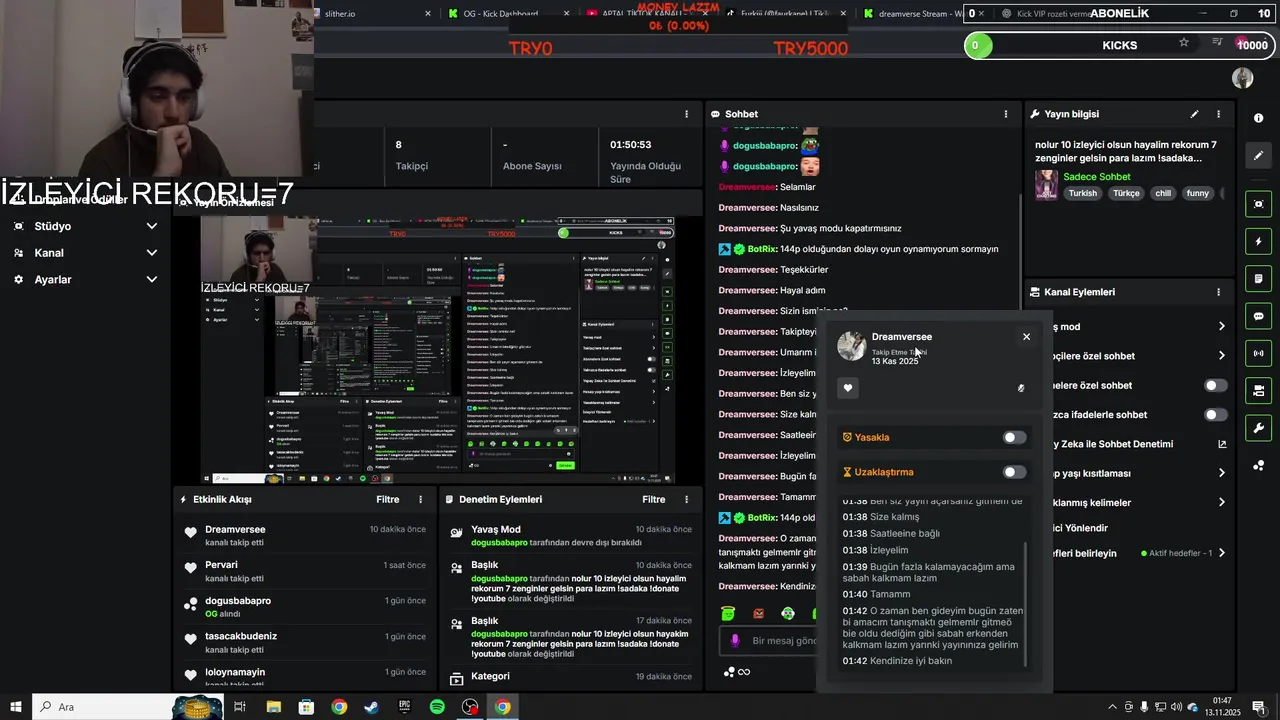Click the chill tag

click(1163, 193)
